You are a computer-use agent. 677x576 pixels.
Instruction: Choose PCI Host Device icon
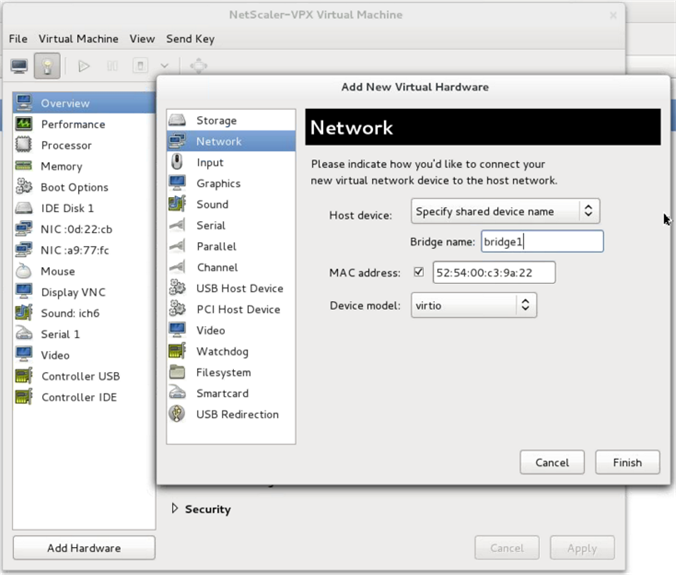[177, 309]
